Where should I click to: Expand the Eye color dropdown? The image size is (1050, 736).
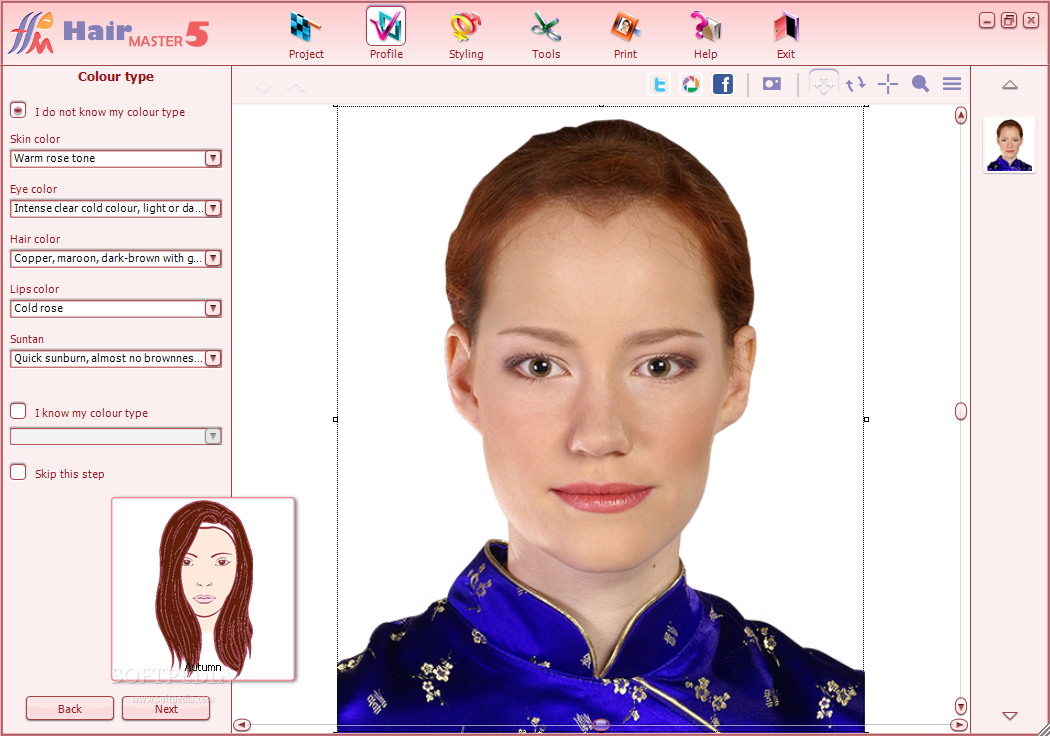(x=213, y=208)
